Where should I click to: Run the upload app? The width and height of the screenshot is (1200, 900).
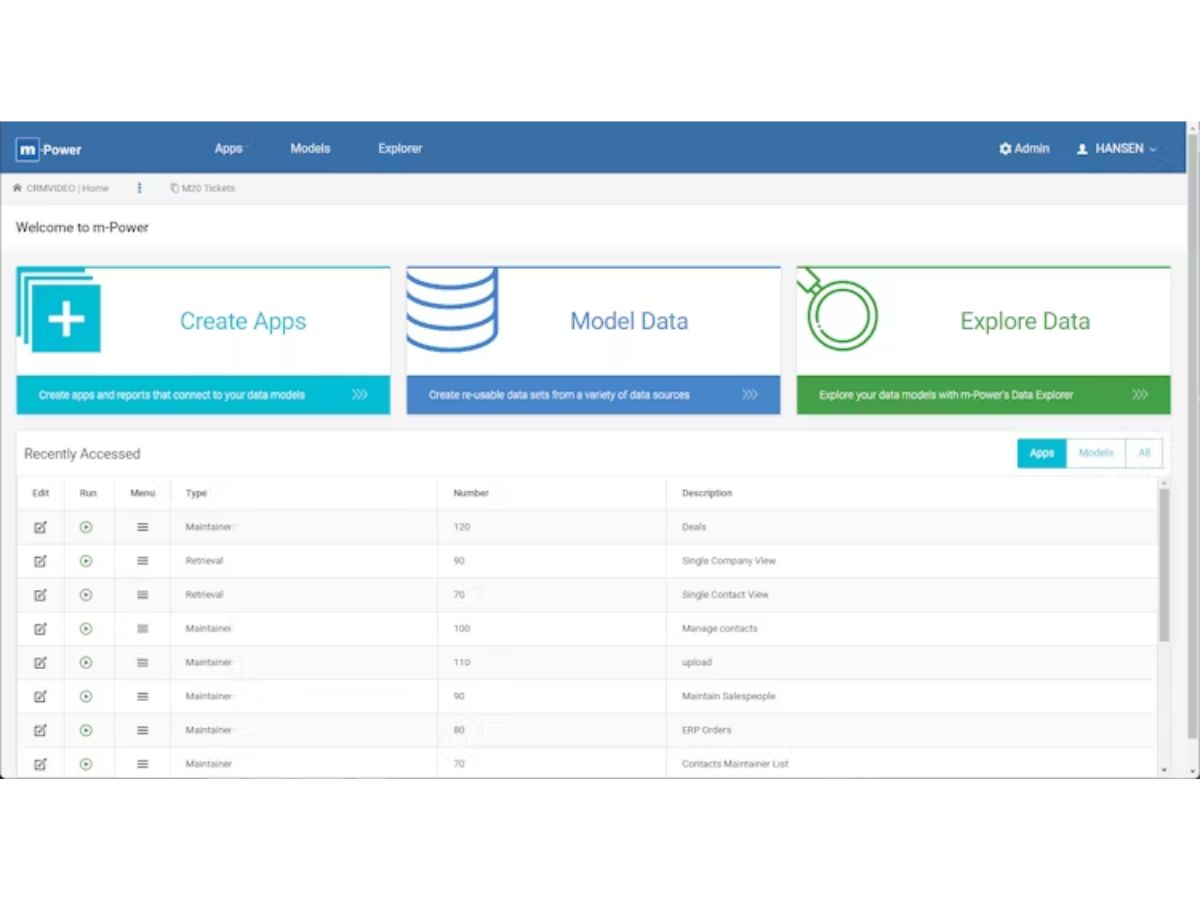point(86,663)
